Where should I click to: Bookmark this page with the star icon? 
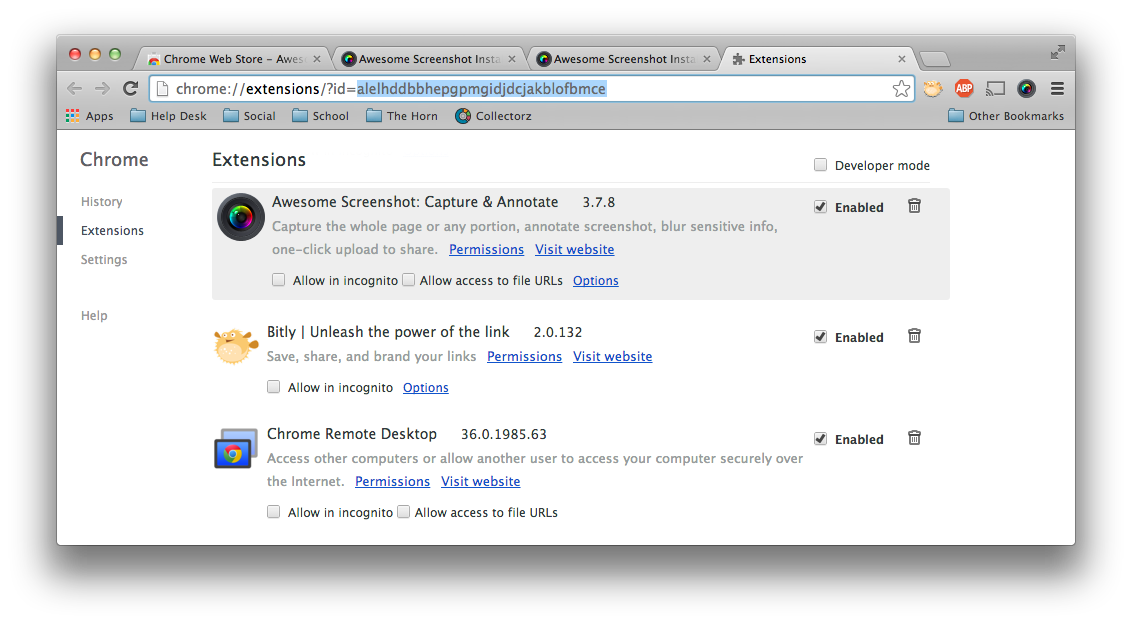click(x=901, y=89)
